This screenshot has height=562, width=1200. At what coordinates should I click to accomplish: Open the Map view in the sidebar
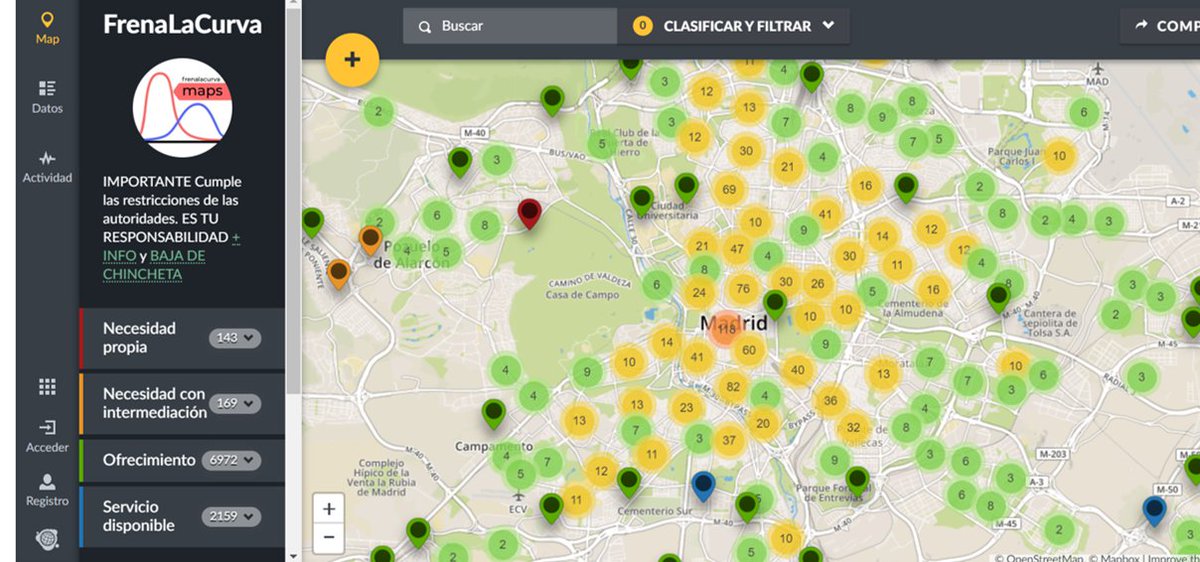pos(47,29)
